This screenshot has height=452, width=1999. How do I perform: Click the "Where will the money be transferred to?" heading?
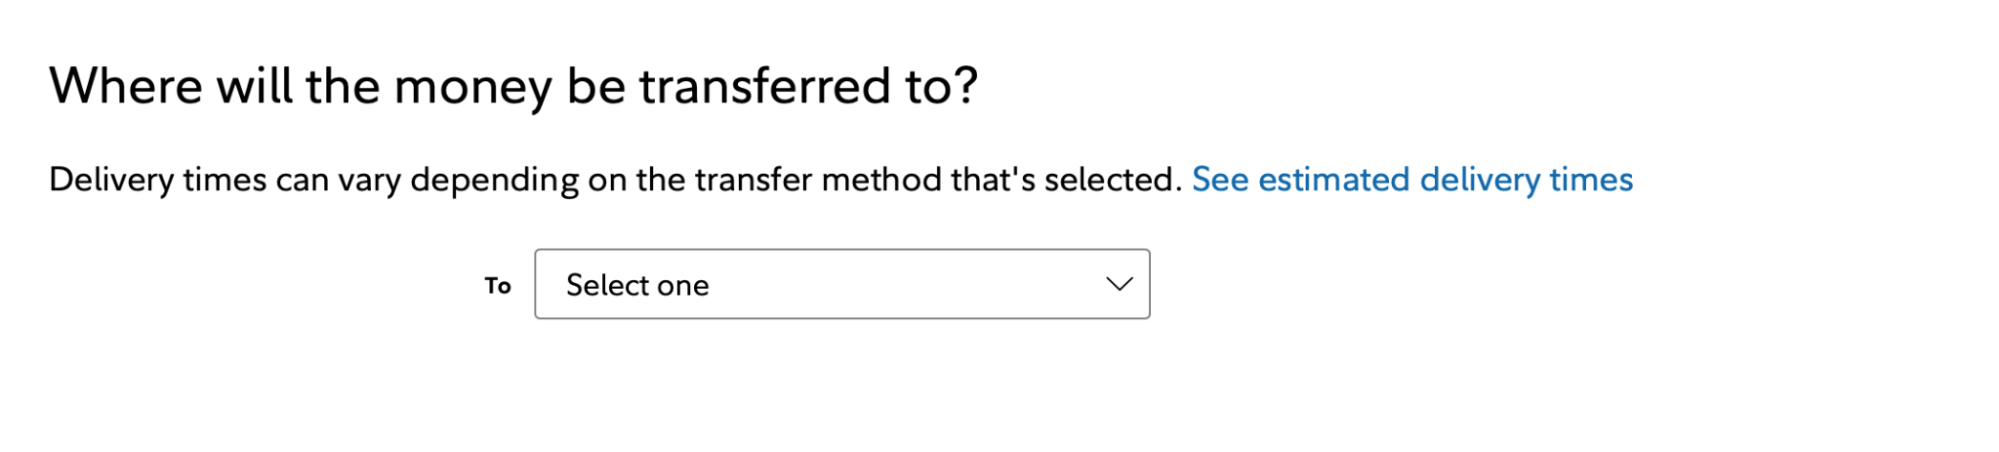coord(513,86)
